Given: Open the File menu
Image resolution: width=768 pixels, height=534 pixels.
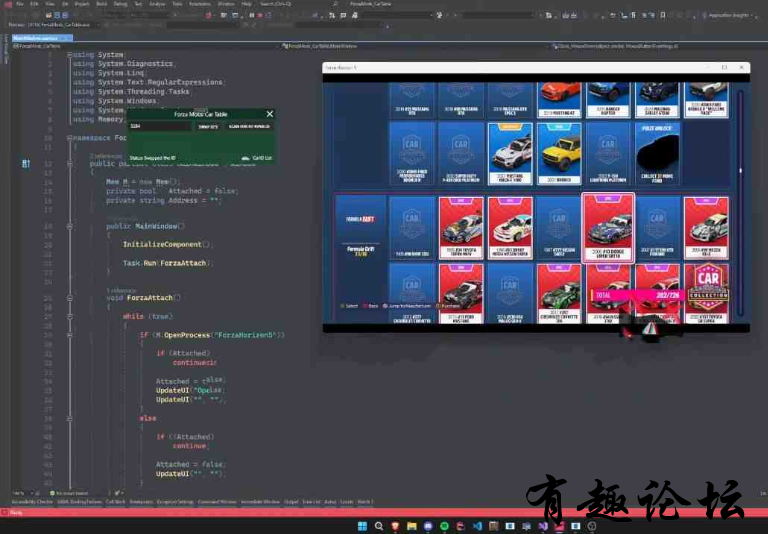Looking at the screenshot, I should pos(20,4).
